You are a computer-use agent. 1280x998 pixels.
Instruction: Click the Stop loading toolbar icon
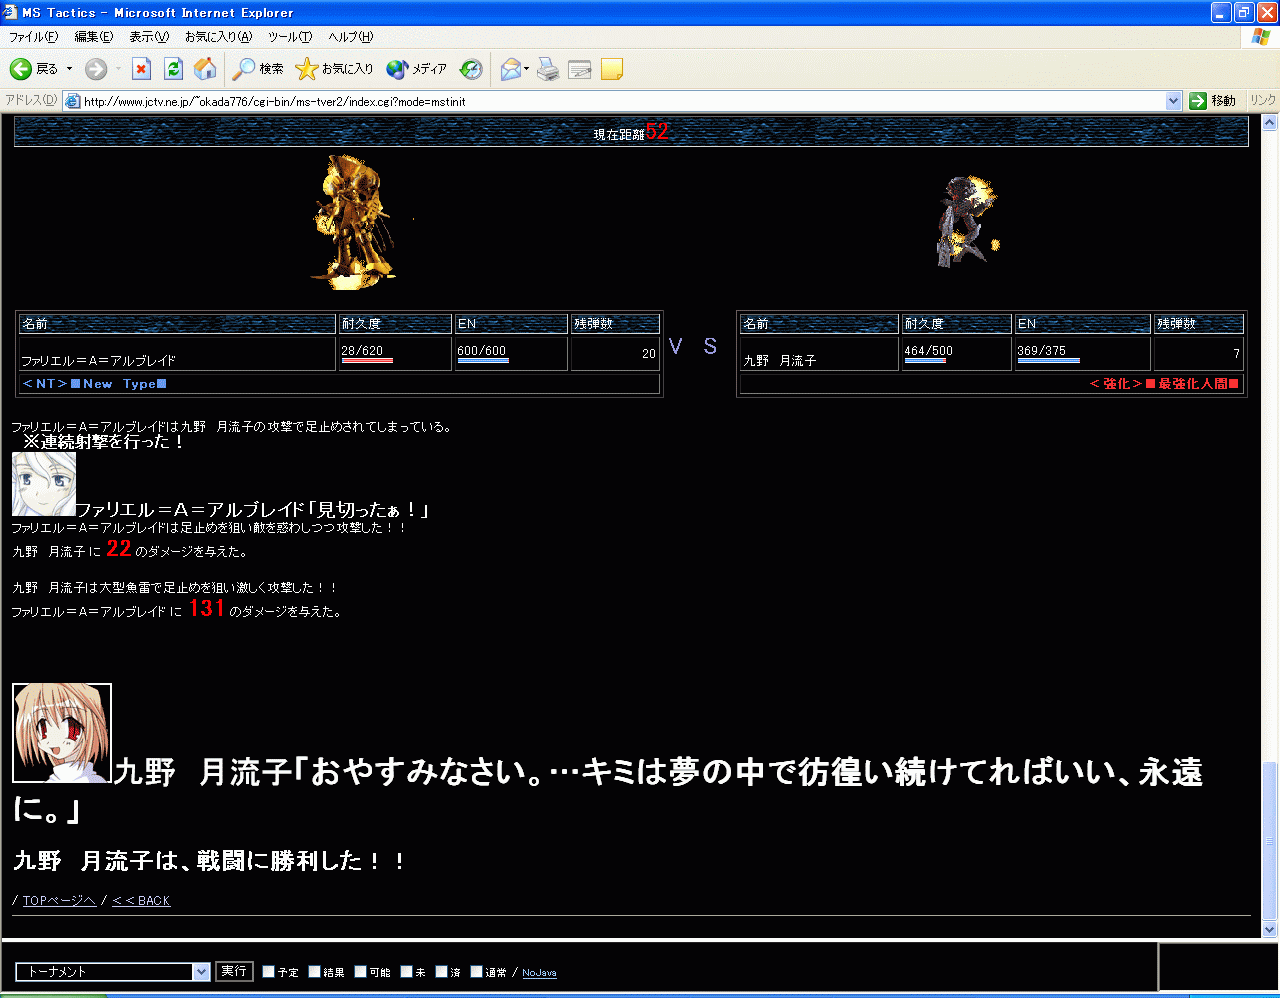(x=141, y=69)
